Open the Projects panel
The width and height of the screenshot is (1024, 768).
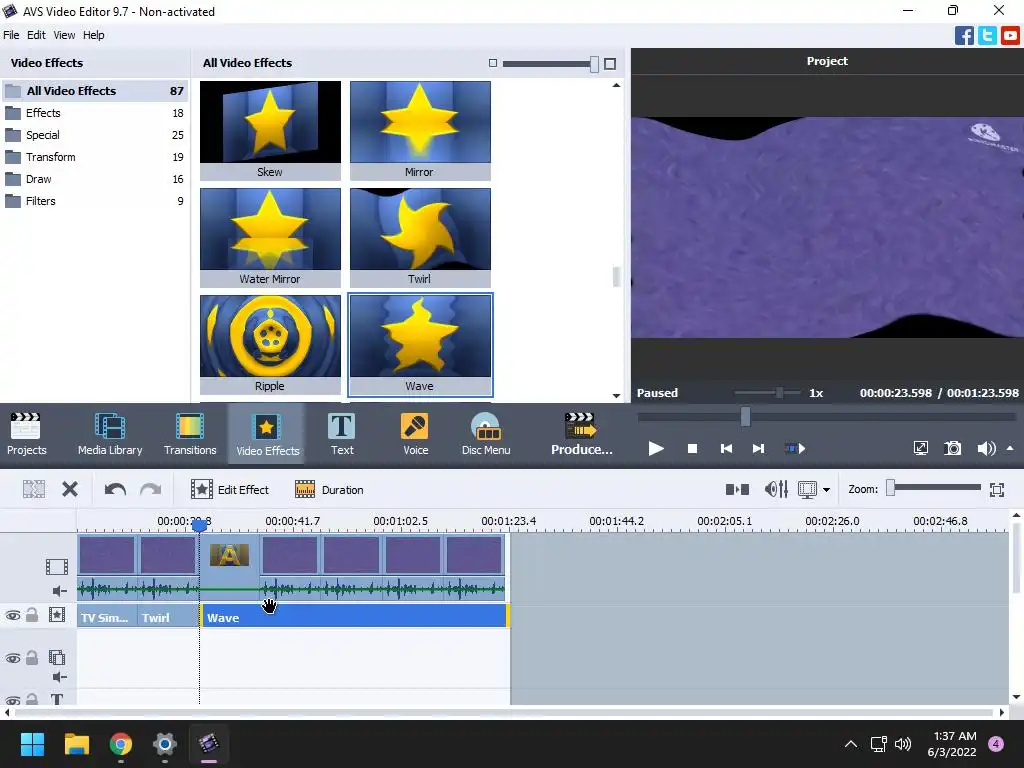[x=27, y=434]
